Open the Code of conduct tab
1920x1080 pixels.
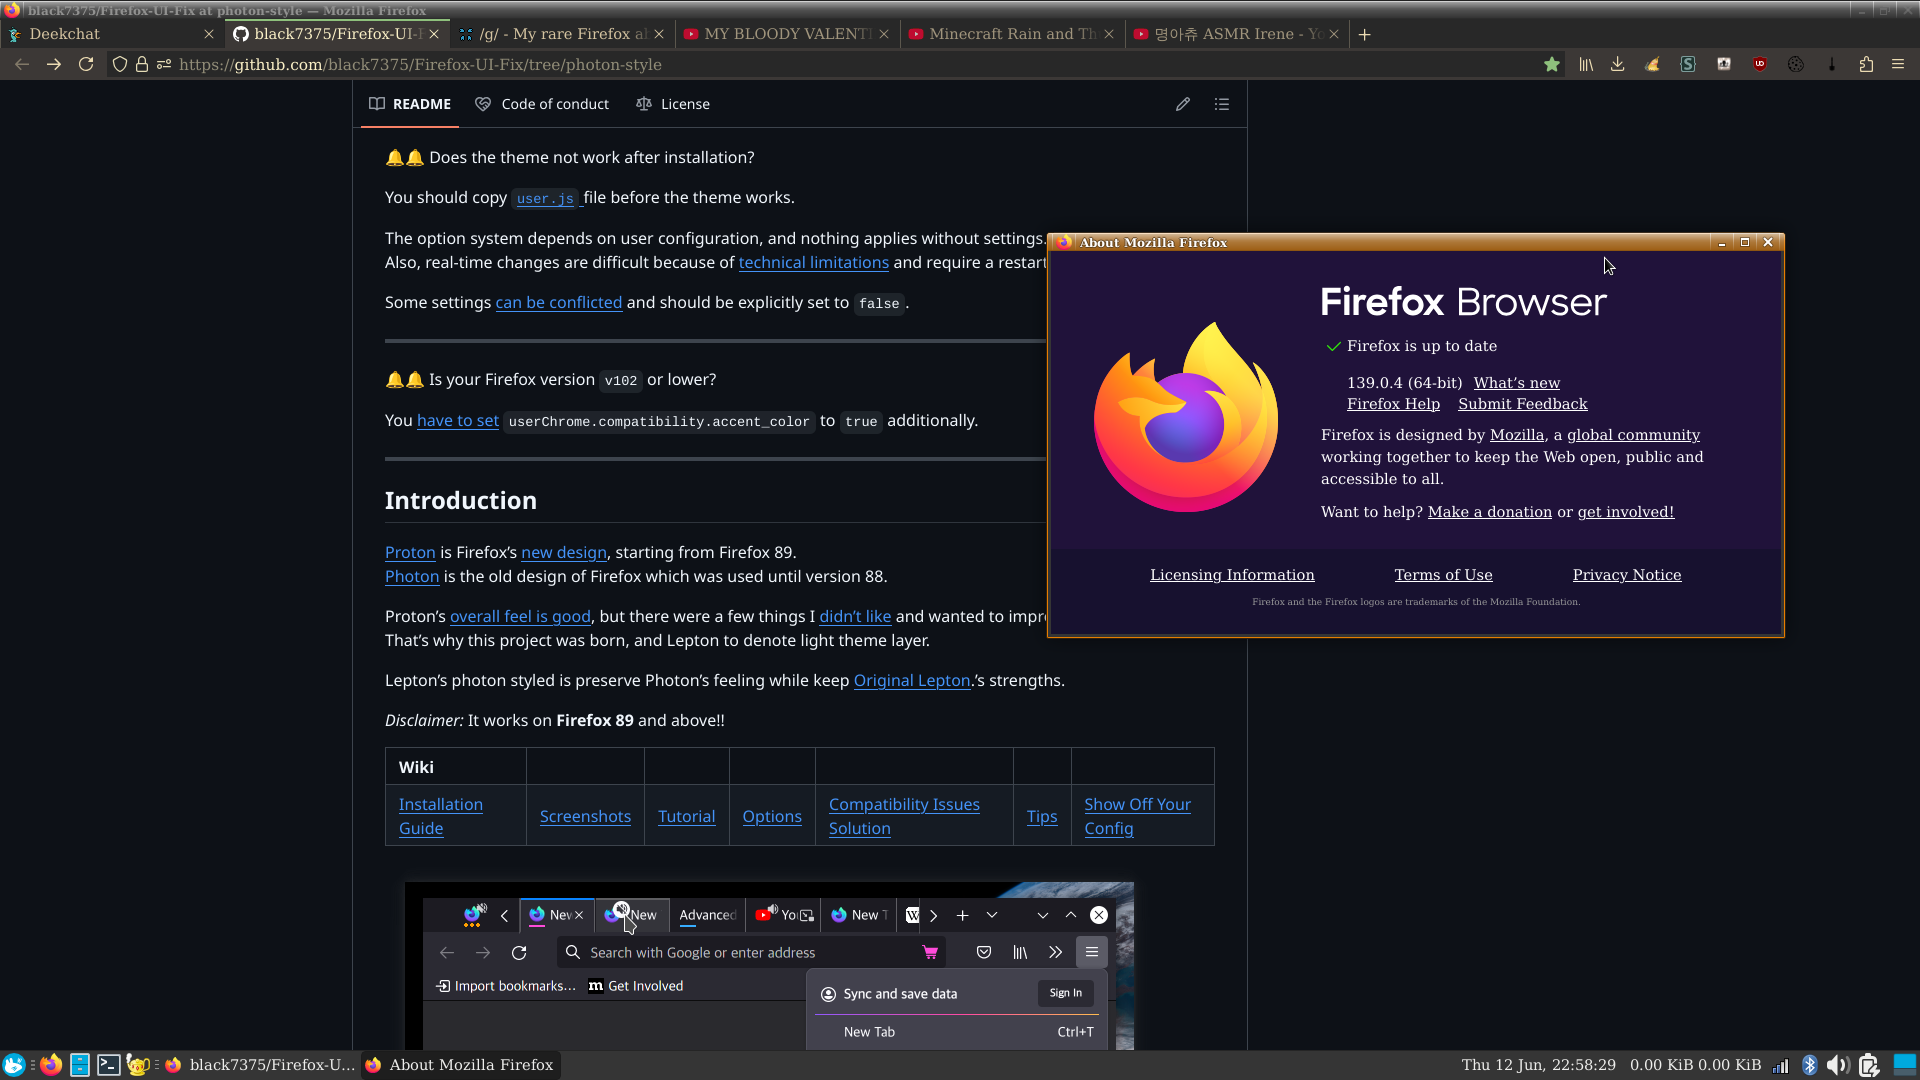tap(542, 104)
